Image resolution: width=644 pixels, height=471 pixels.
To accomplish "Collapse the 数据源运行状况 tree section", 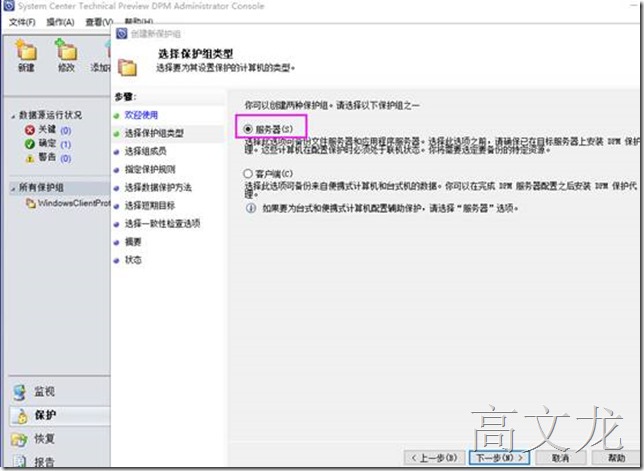I will [x=13, y=116].
